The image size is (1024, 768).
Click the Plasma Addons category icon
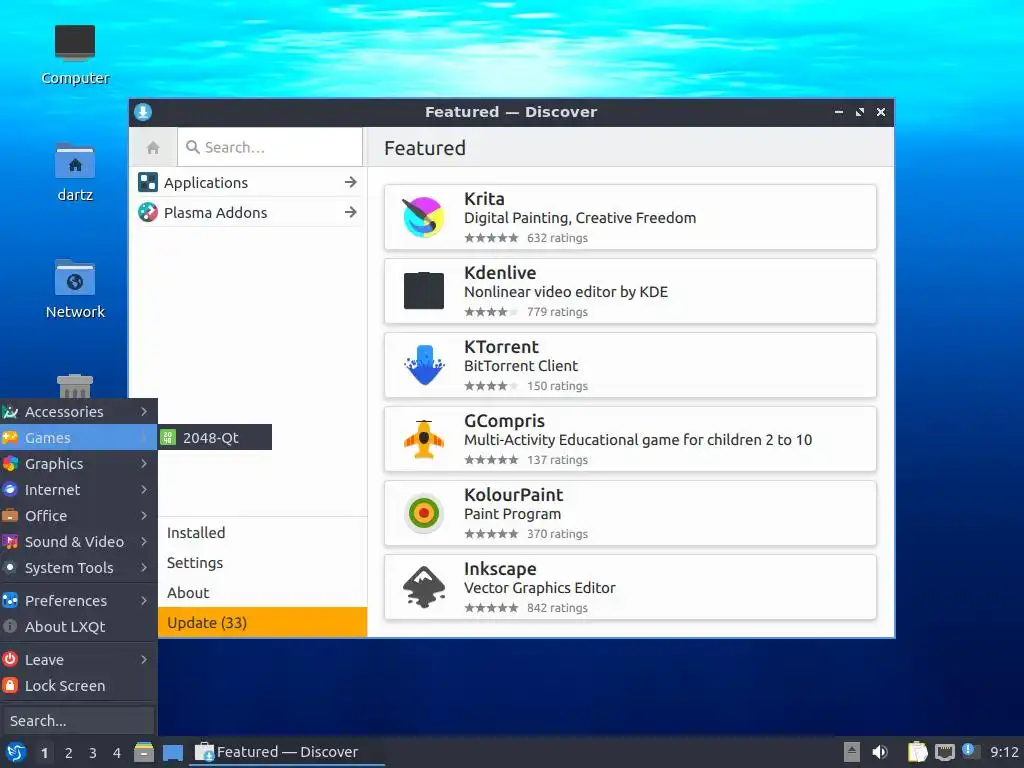point(148,212)
